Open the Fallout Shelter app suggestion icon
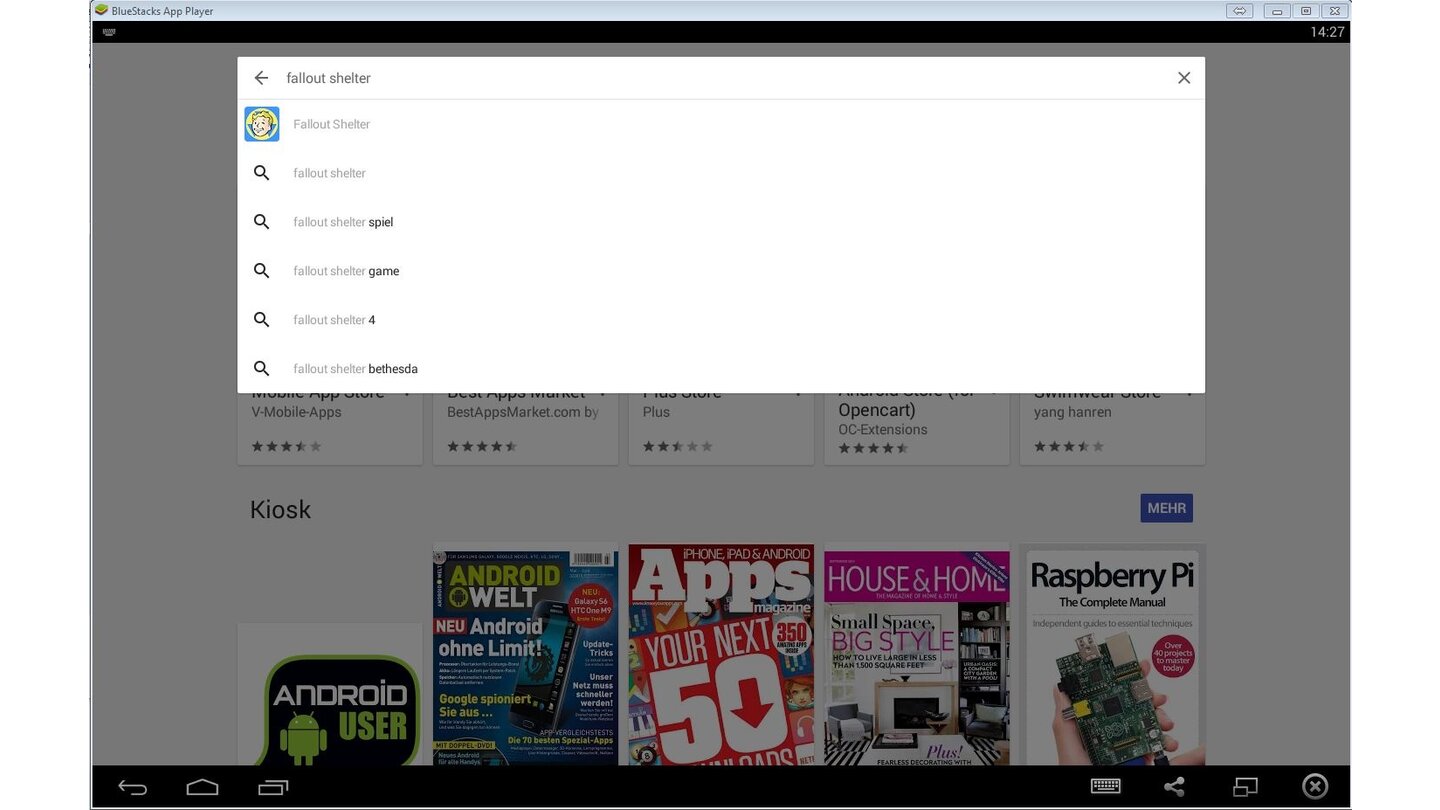1440x810 pixels. coord(262,124)
